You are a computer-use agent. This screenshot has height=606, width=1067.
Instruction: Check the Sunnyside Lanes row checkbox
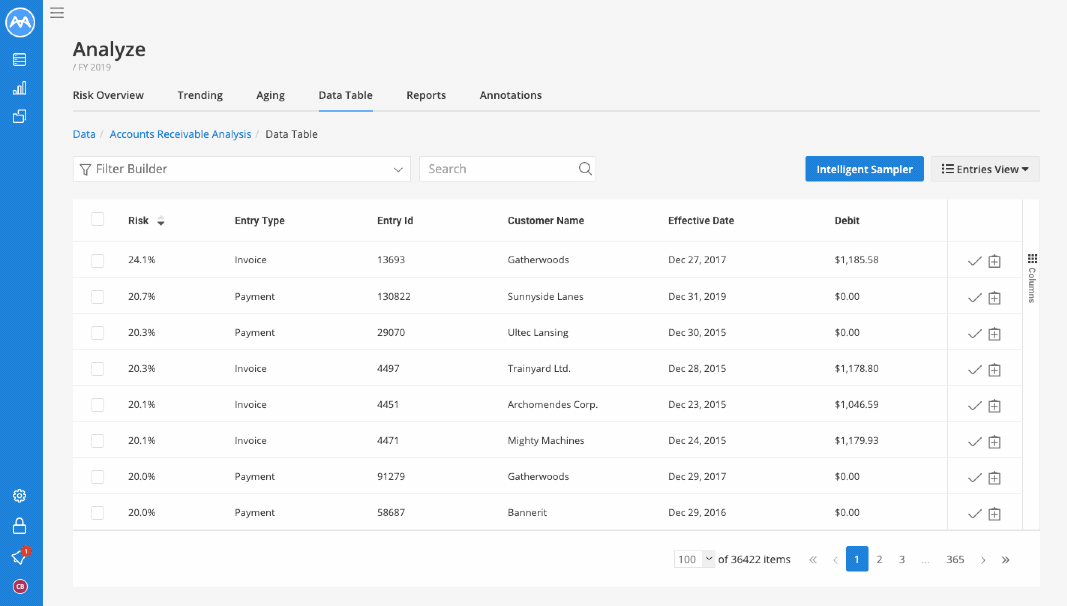click(x=97, y=297)
